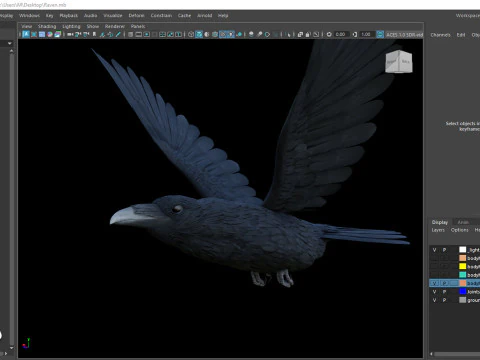The image size is (480, 360).
Task: Click the teal body layer color swatch
Action: click(463, 275)
